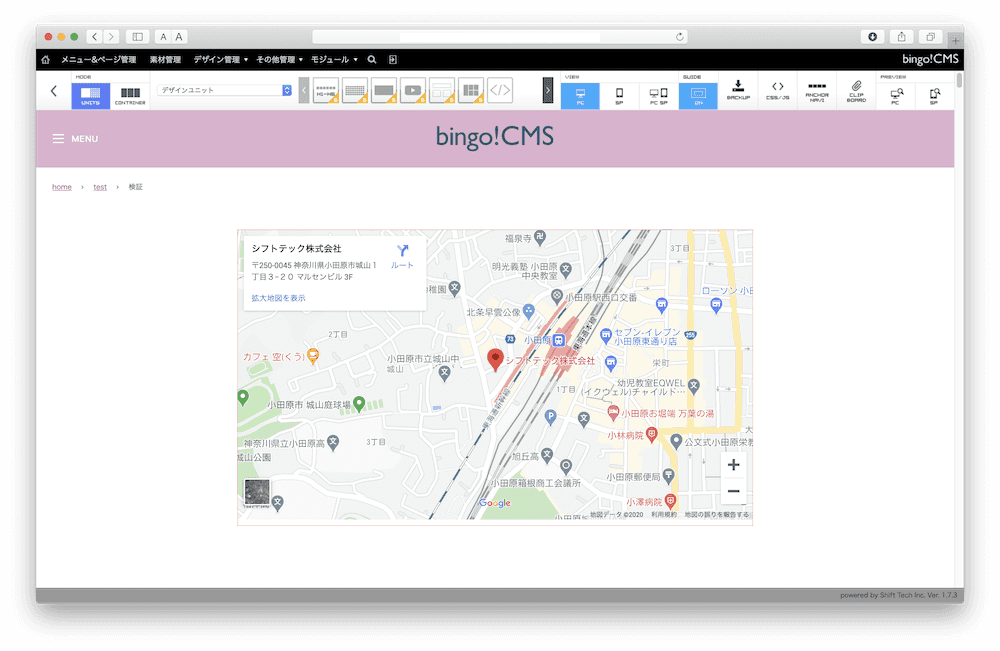Insert the image block unit
The height and width of the screenshot is (651, 1000).
[384, 91]
